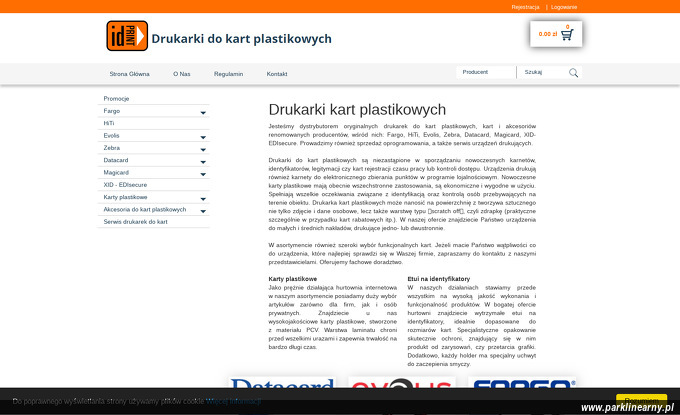Expand Akcesoria do kart plastikowych arrow
Screen dimensions: 680x415
[203, 211]
